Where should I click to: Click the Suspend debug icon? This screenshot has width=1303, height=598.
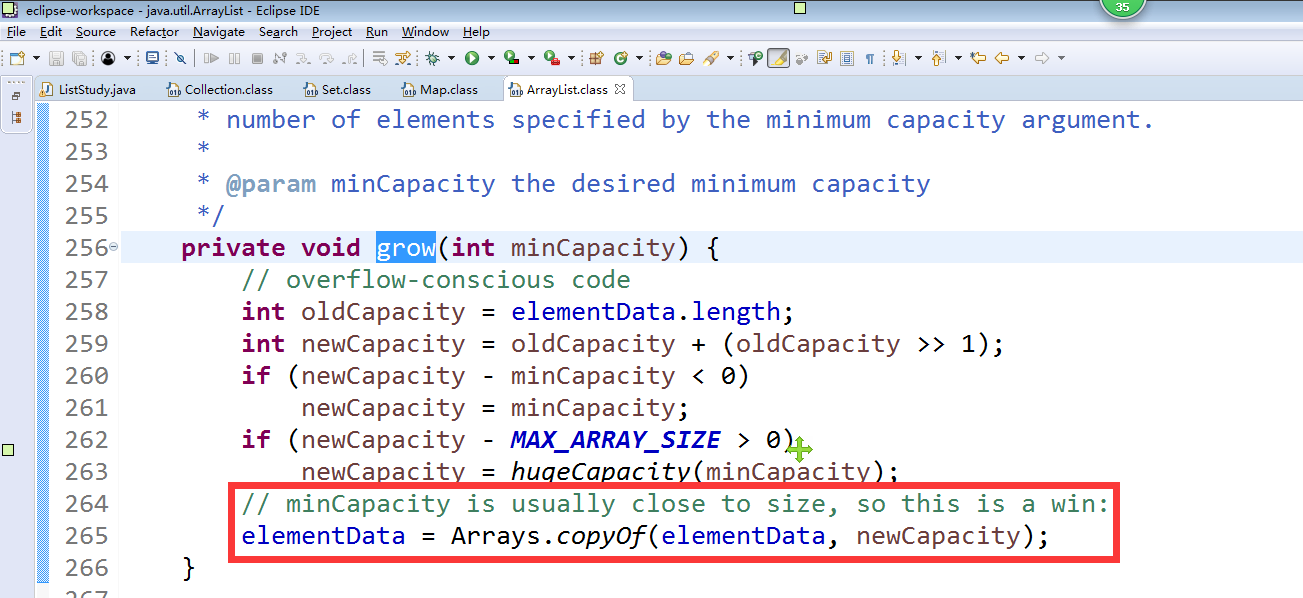(235, 58)
